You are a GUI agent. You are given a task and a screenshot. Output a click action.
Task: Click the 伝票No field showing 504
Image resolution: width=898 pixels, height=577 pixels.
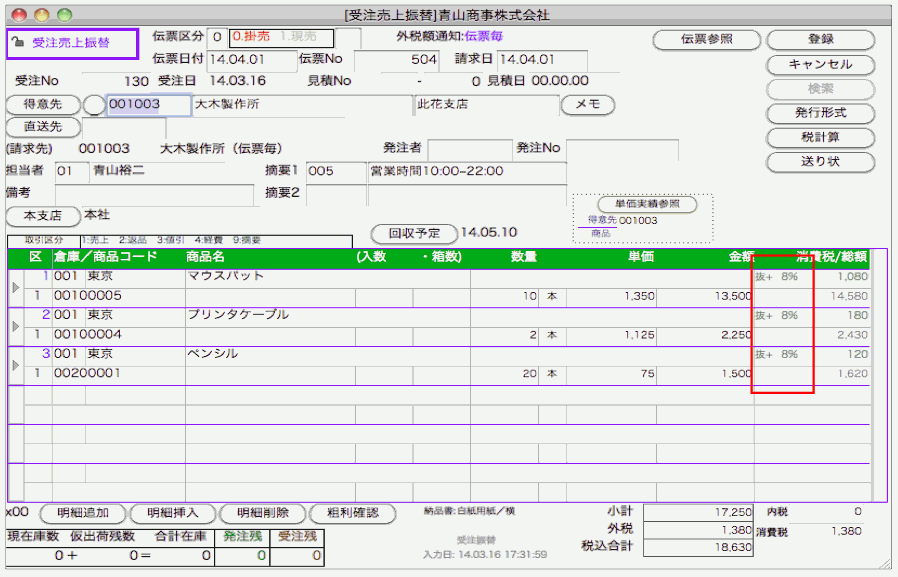pyautogui.click(x=396, y=60)
